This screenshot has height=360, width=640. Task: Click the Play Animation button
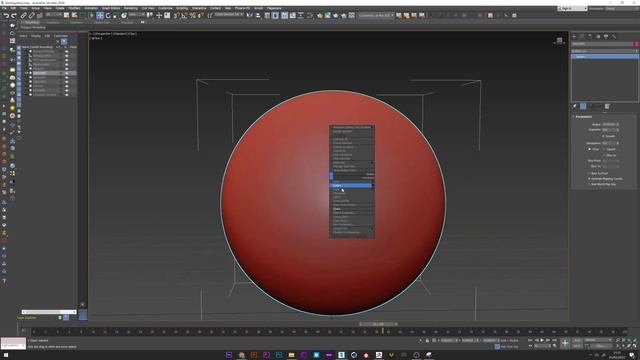pyautogui.click(x=542, y=340)
